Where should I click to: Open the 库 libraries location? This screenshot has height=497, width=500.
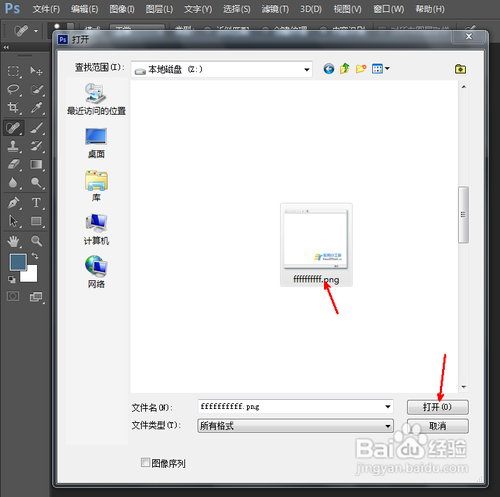click(x=96, y=186)
